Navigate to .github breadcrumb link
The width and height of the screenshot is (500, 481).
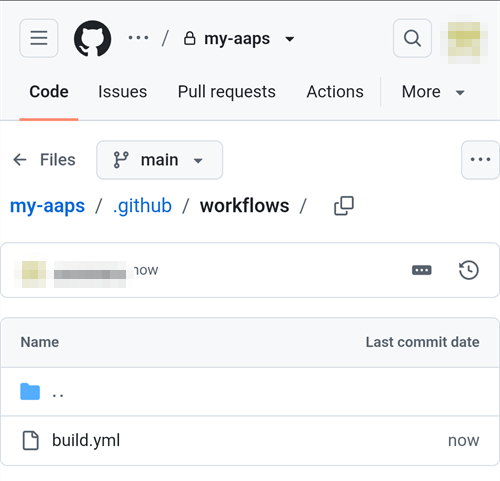(x=142, y=206)
